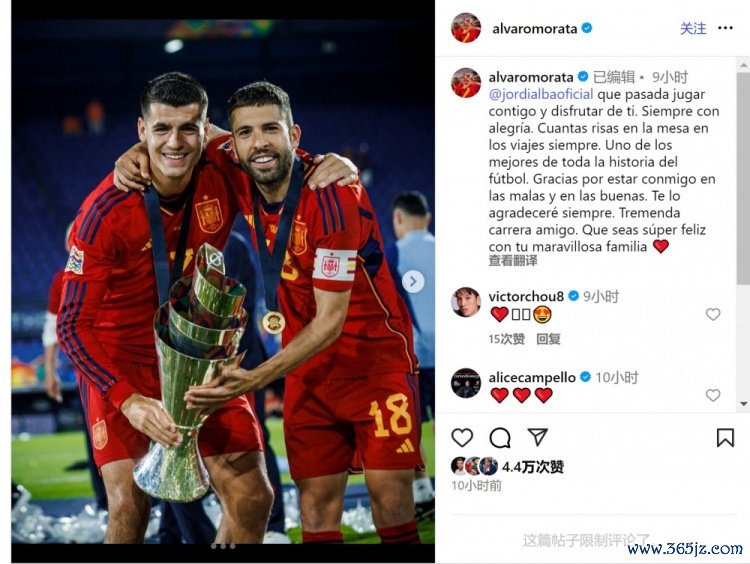The height and width of the screenshot is (564, 750).
Task: Click the 关注 follow button
Action: click(x=693, y=28)
